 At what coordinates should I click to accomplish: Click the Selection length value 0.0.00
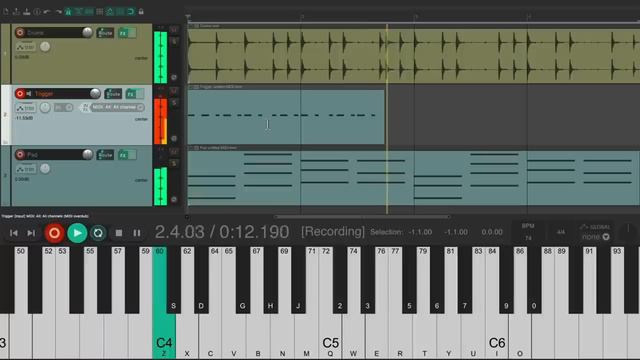(492, 232)
